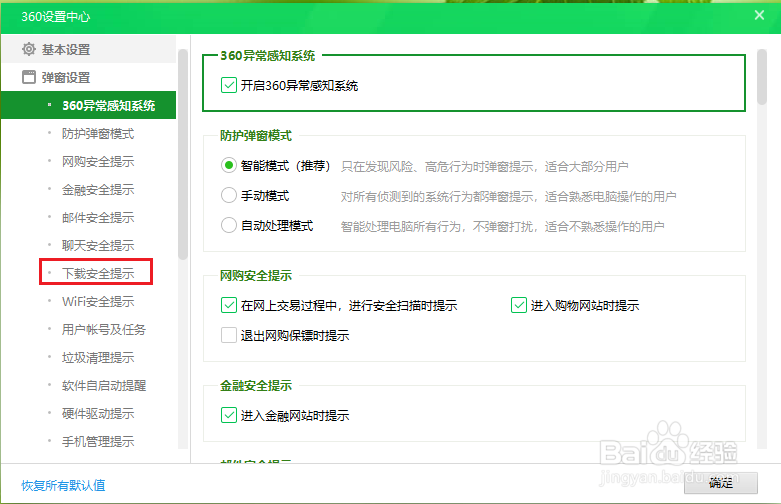Screen dimensions: 781x504
Task: Go to 聊天安全提示 in the sidebar
Action: click(98, 245)
